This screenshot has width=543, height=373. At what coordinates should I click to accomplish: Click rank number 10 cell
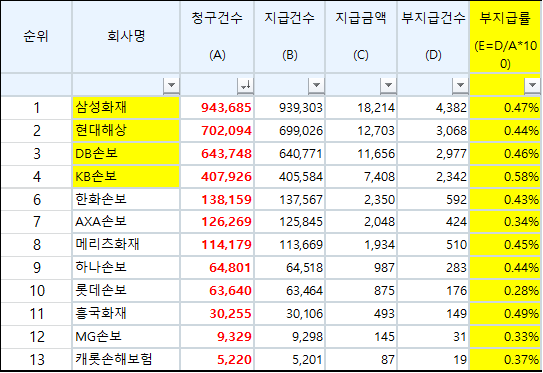36,291
